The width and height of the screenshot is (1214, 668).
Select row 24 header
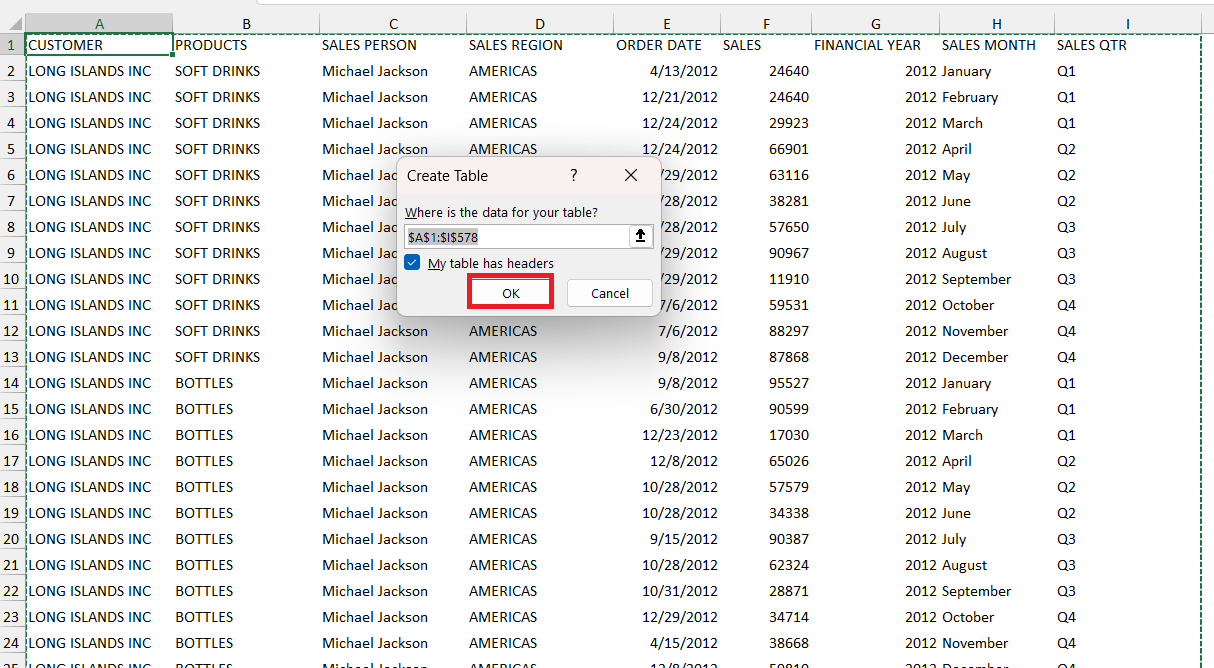(x=12, y=643)
